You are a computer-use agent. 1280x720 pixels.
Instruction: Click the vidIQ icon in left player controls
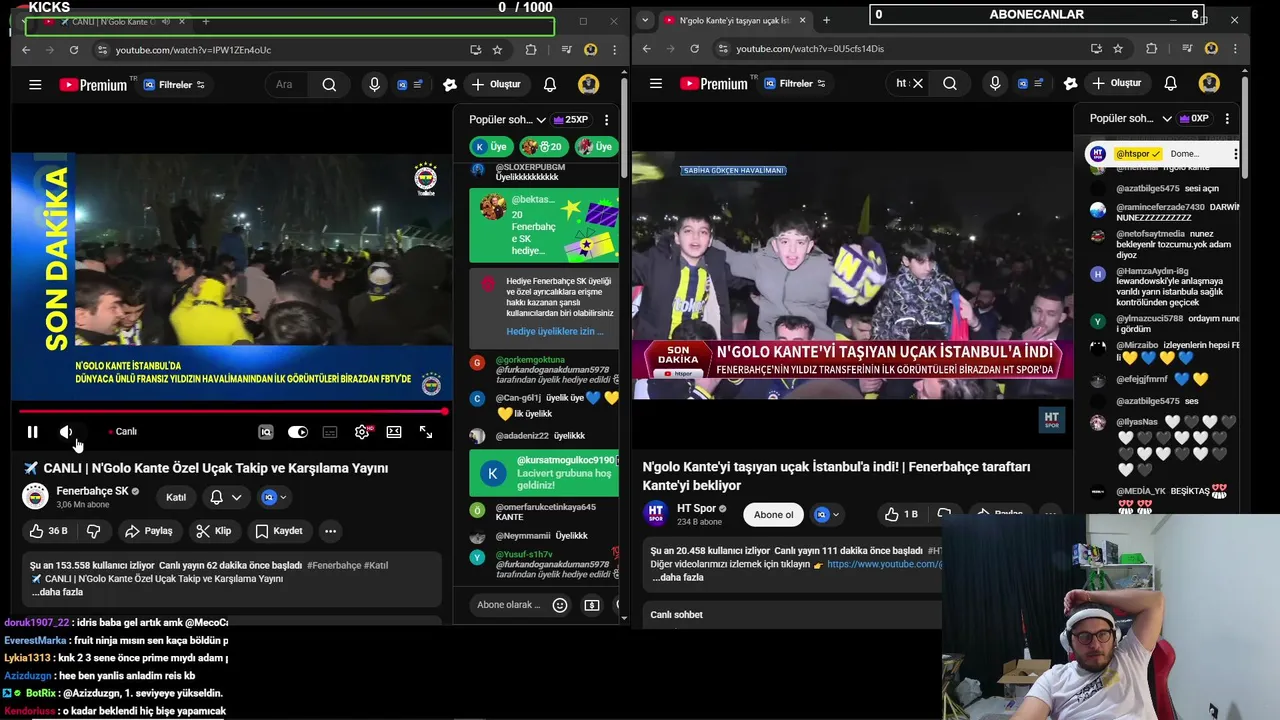coord(266,432)
